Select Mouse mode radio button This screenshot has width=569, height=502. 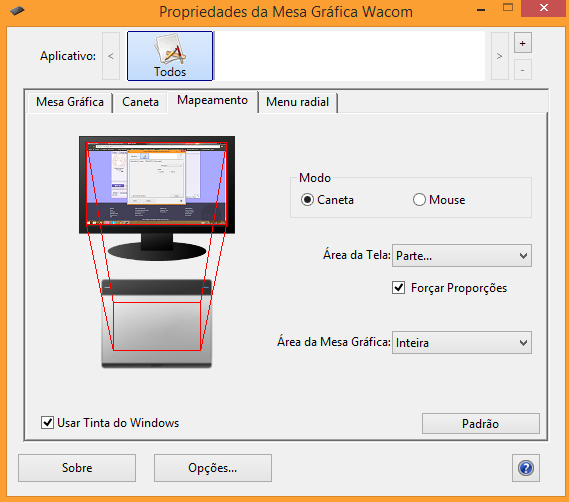click(x=419, y=200)
